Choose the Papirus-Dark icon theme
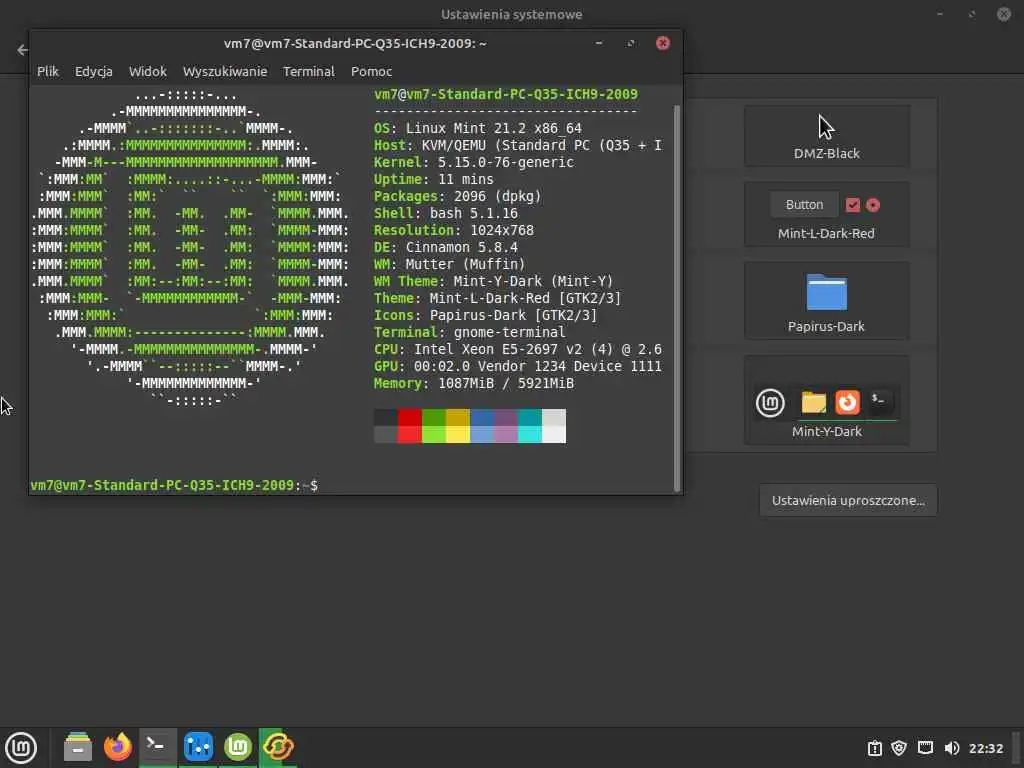Screen dimensions: 1024x768 pyautogui.click(x=826, y=300)
